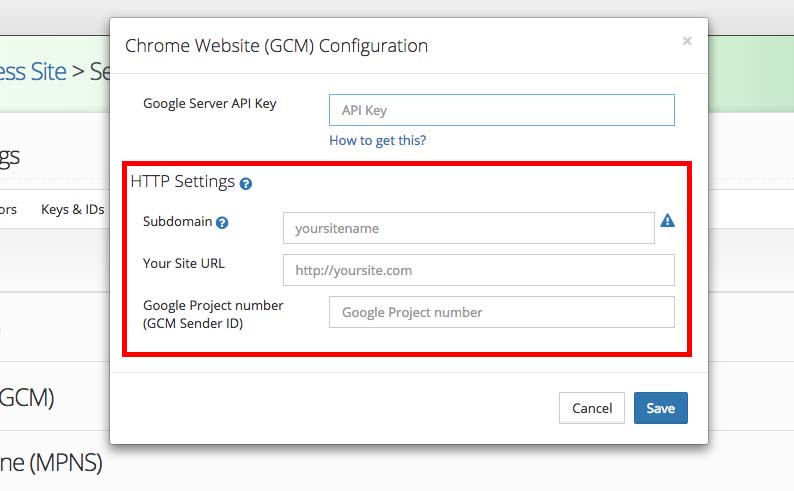Click the Subdomain help question icon

222,222
